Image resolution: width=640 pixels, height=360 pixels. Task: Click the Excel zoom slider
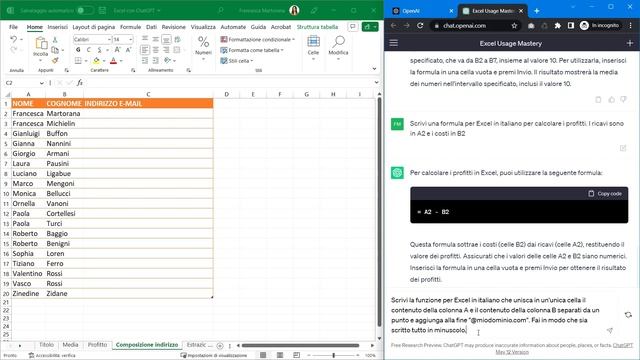pyautogui.click(x=333, y=356)
